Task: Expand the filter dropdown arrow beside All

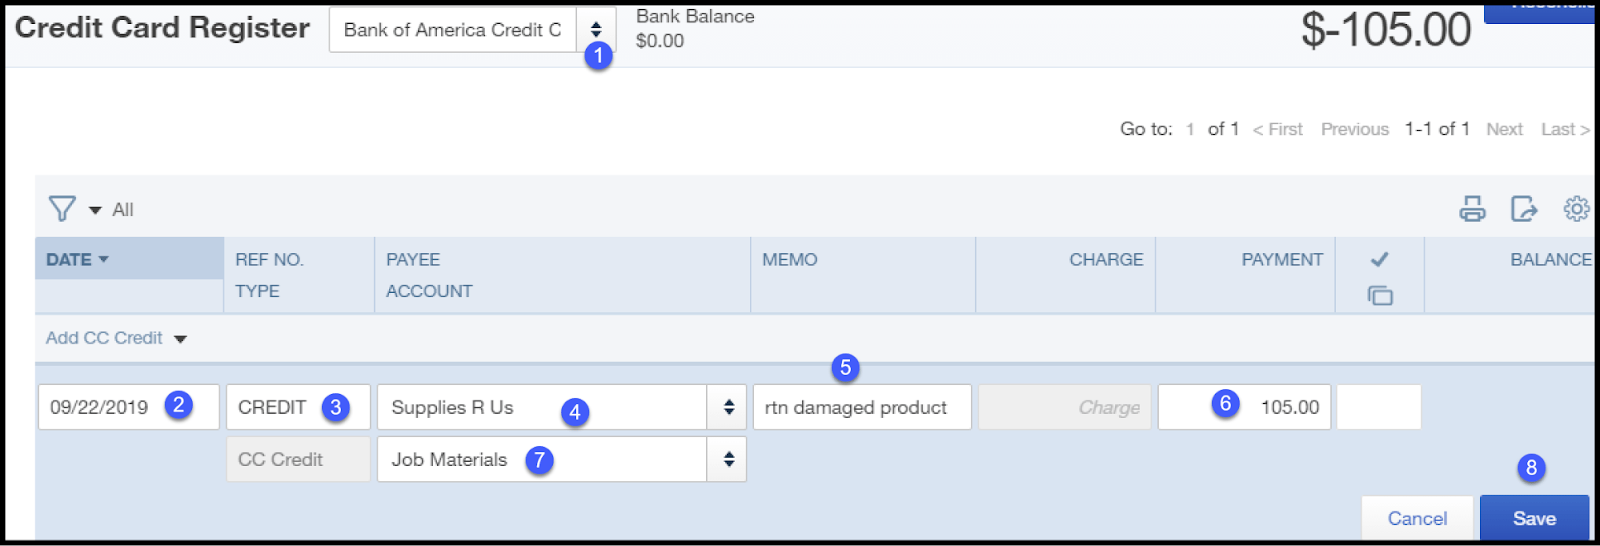Action: (x=95, y=210)
